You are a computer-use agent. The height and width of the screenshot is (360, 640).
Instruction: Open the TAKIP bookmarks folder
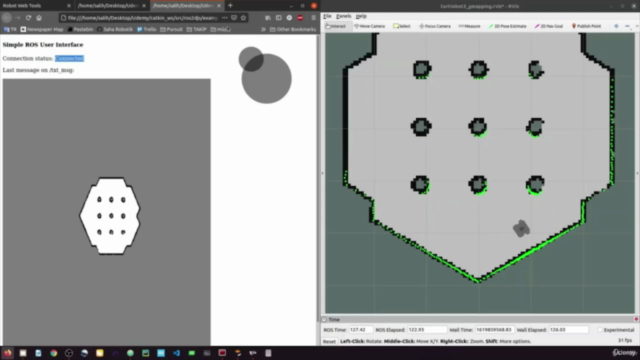[197, 29]
